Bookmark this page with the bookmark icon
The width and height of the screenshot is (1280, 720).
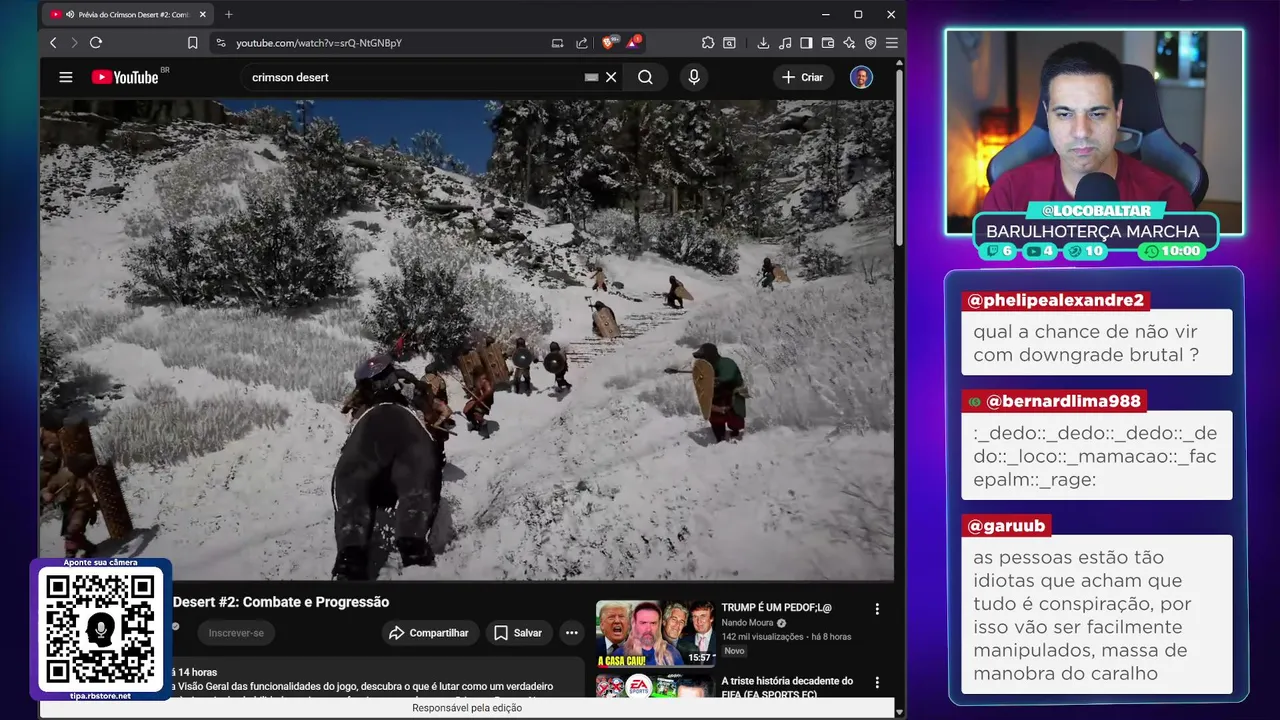(x=193, y=43)
